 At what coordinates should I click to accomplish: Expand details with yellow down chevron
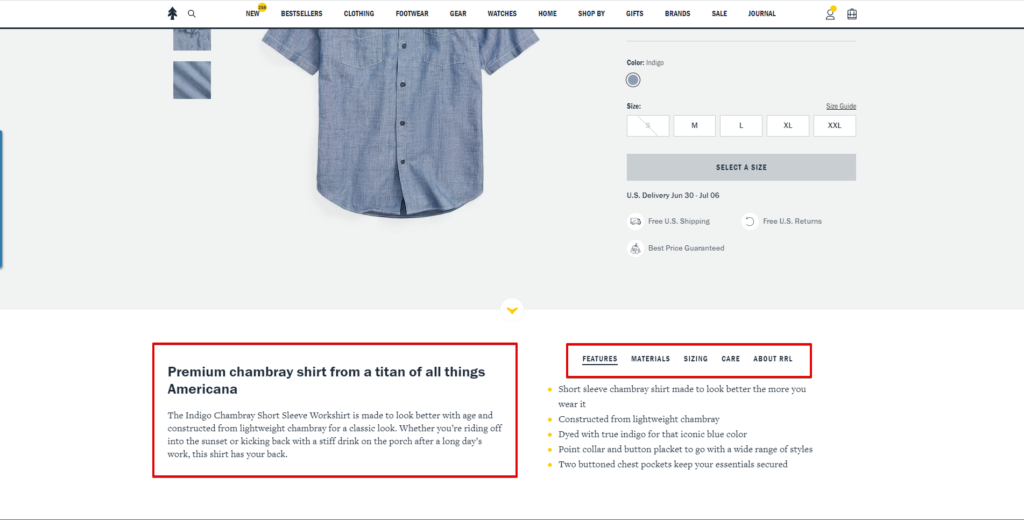coord(512,310)
